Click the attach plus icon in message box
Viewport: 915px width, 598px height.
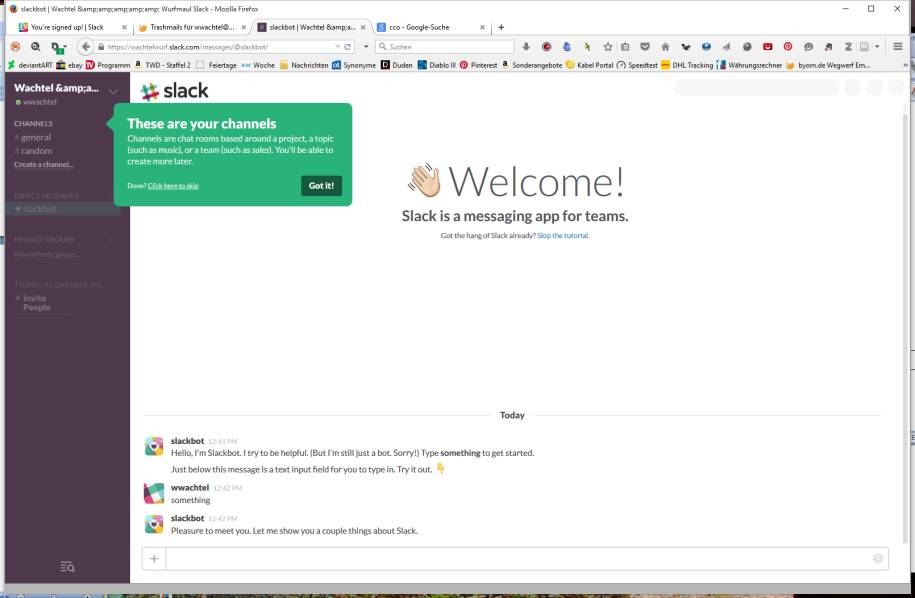point(154,558)
